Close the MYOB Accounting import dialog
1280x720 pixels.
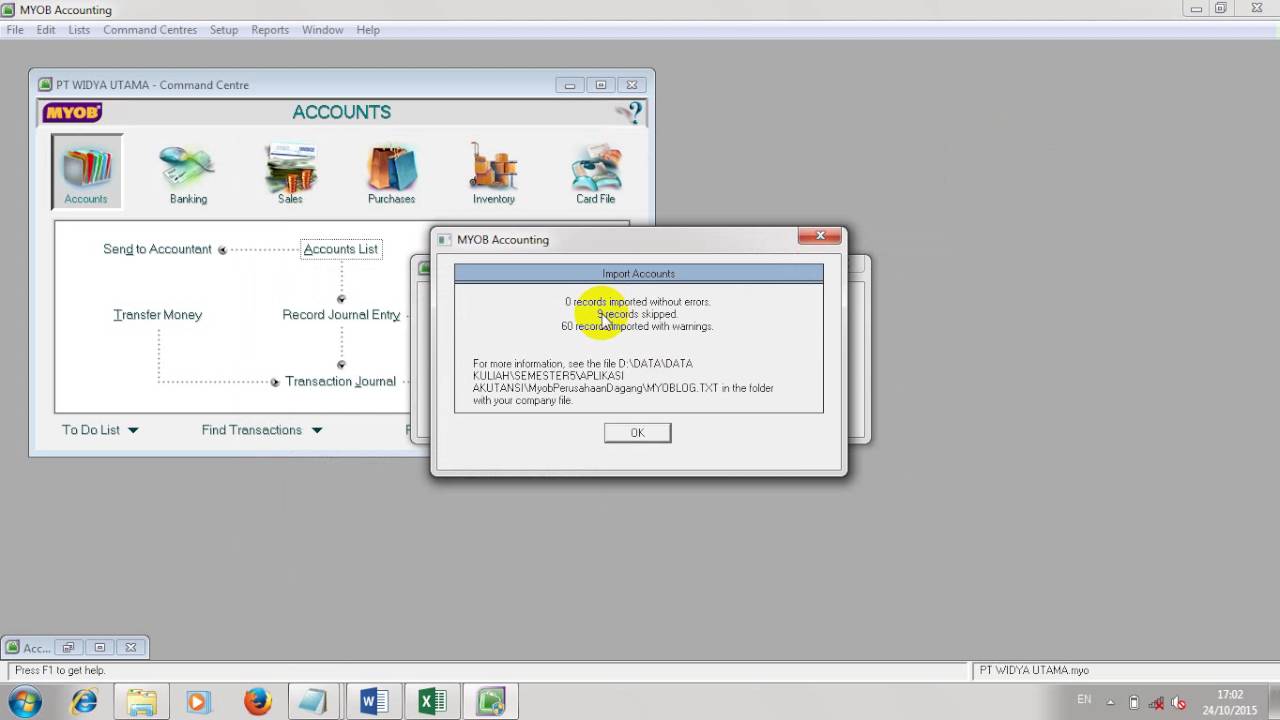(x=819, y=236)
